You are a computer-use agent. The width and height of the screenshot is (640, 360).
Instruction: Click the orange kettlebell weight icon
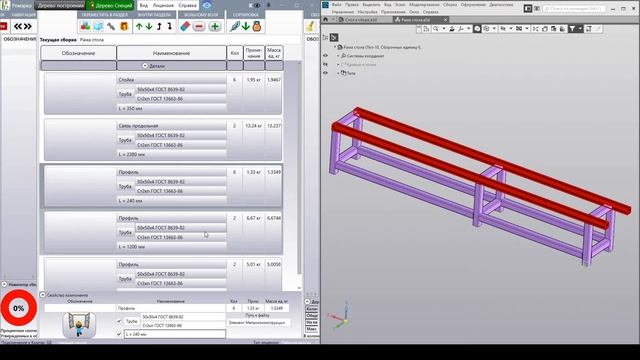tap(257, 26)
